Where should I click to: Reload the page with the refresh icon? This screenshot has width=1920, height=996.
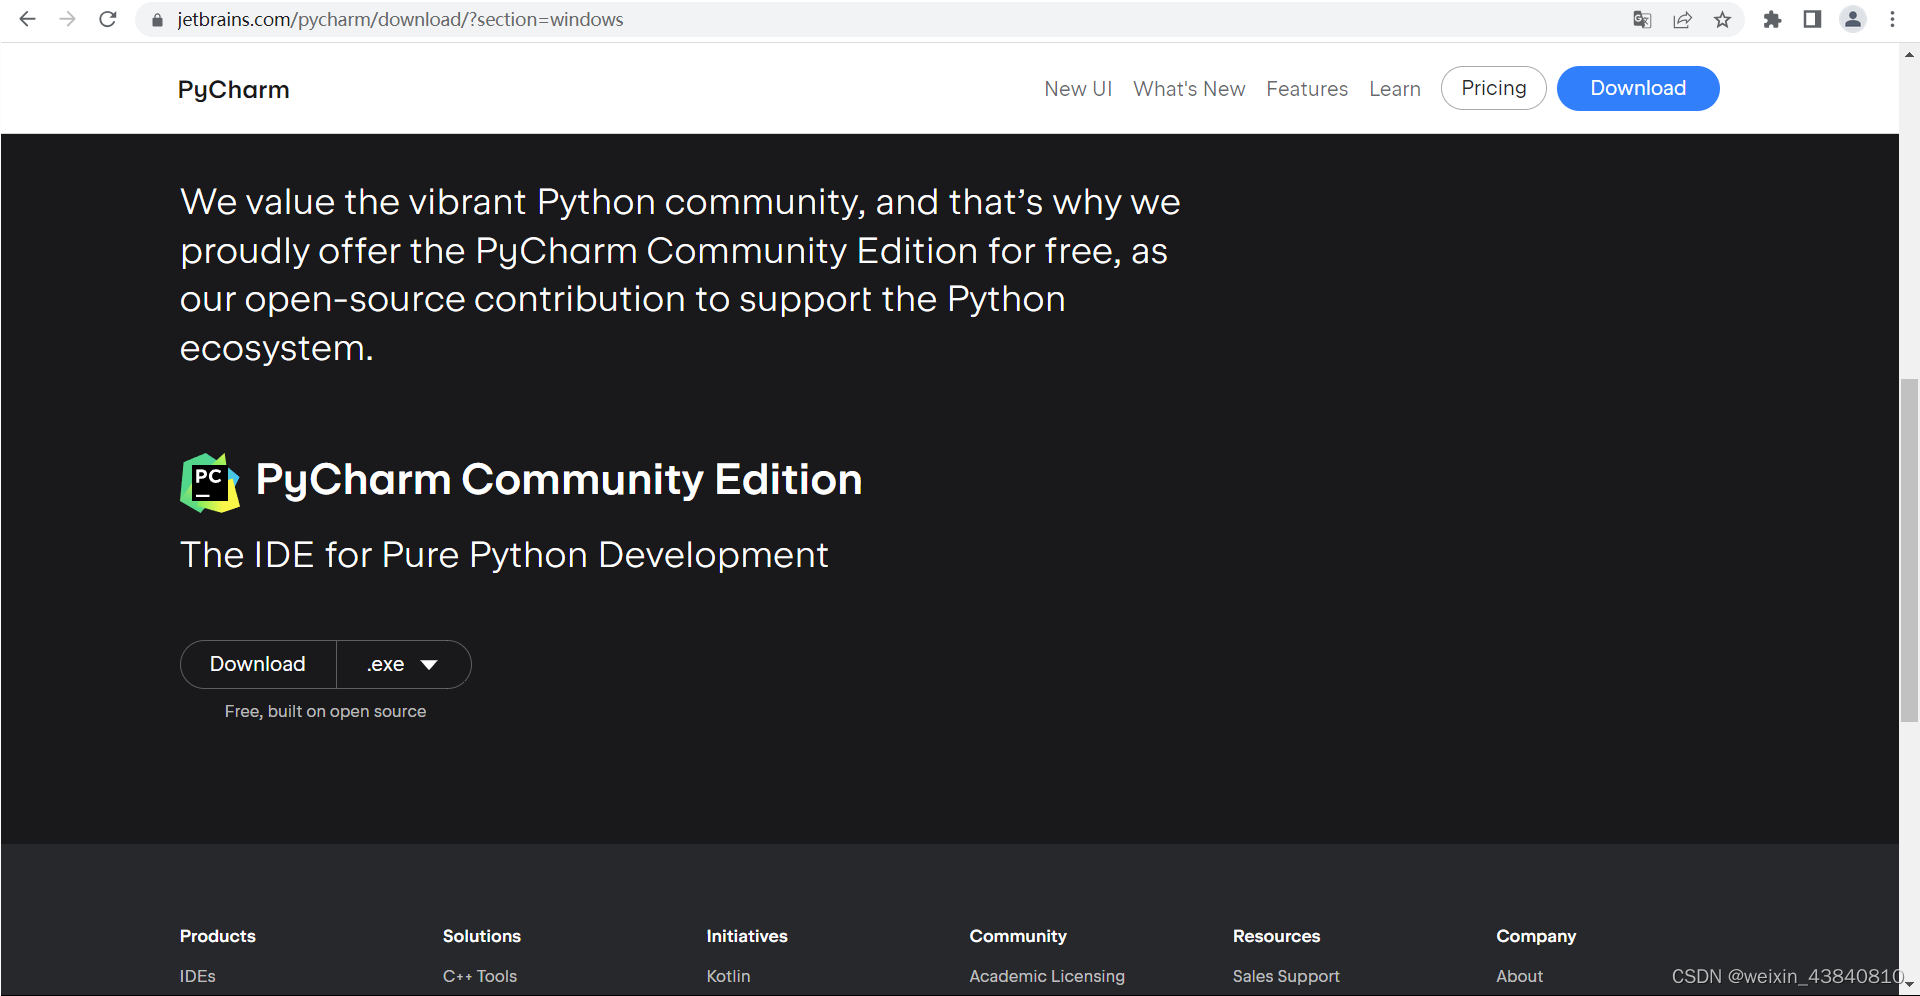click(108, 19)
